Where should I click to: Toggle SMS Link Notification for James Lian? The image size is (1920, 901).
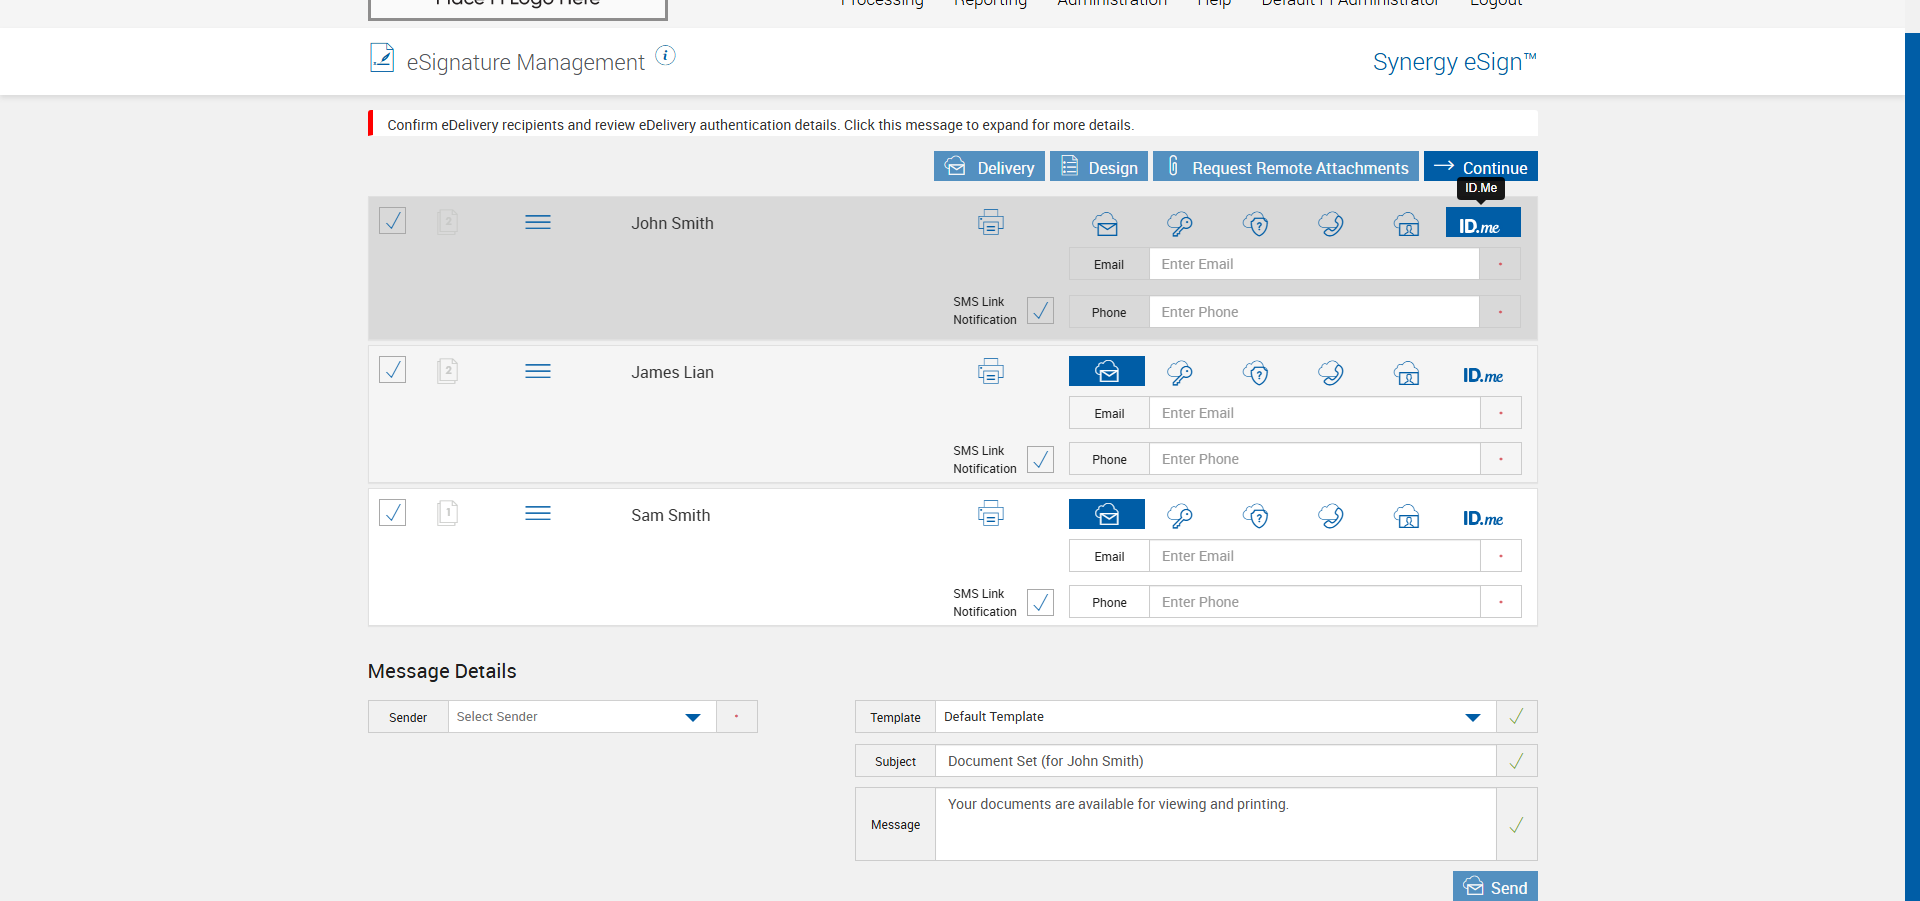coord(1040,459)
